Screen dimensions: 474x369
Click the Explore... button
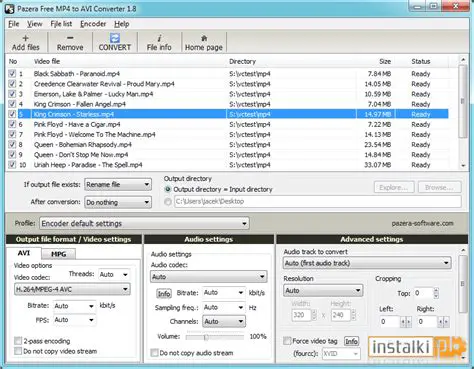[394, 187]
